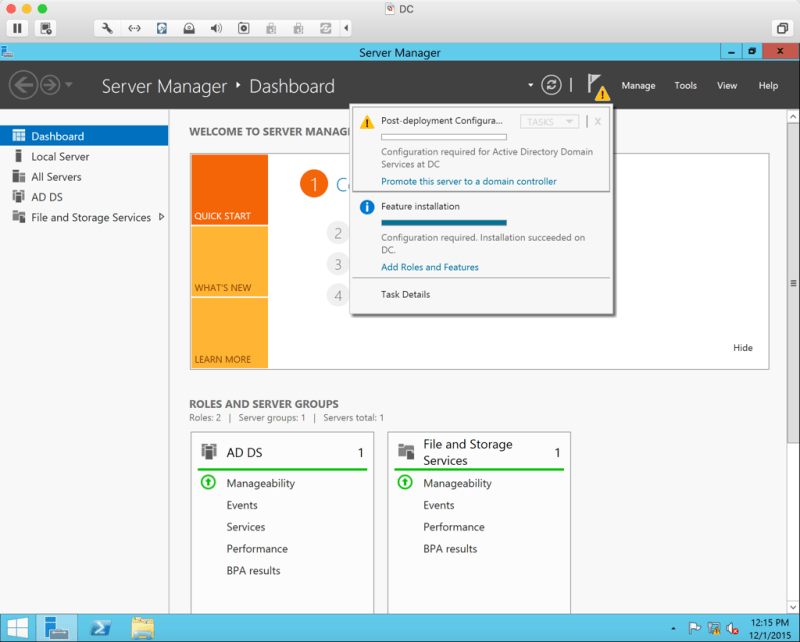This screenshot has width=800, height=642.
Task: Expand File and Storage Services arrow
Action: (162, 217)
